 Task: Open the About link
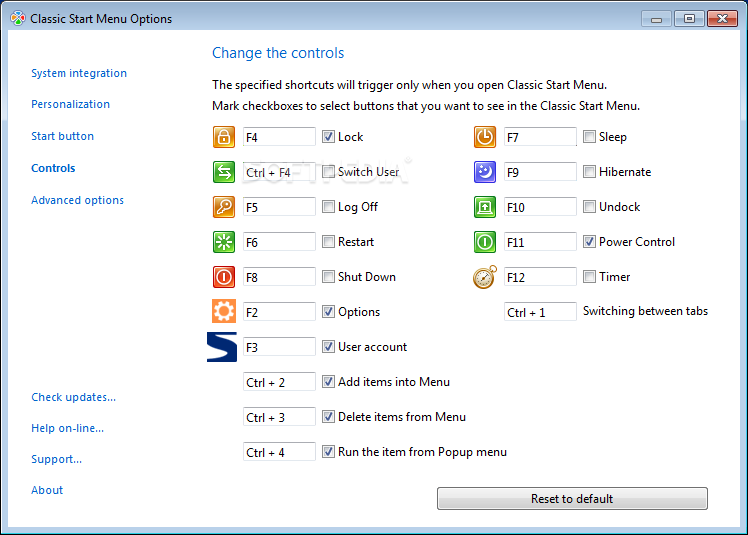click(x=47, y=490)
